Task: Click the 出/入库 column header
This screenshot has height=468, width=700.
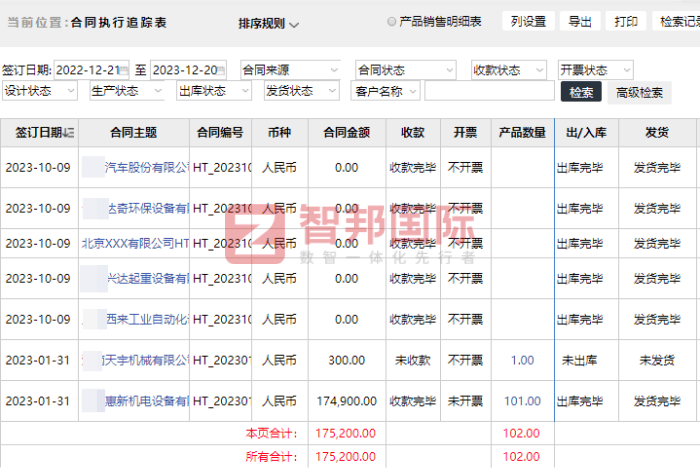Action: [x=586, y=133]
